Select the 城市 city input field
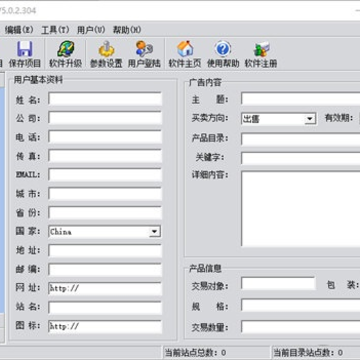The image size is (360, 360). click(x=105, y=194)
